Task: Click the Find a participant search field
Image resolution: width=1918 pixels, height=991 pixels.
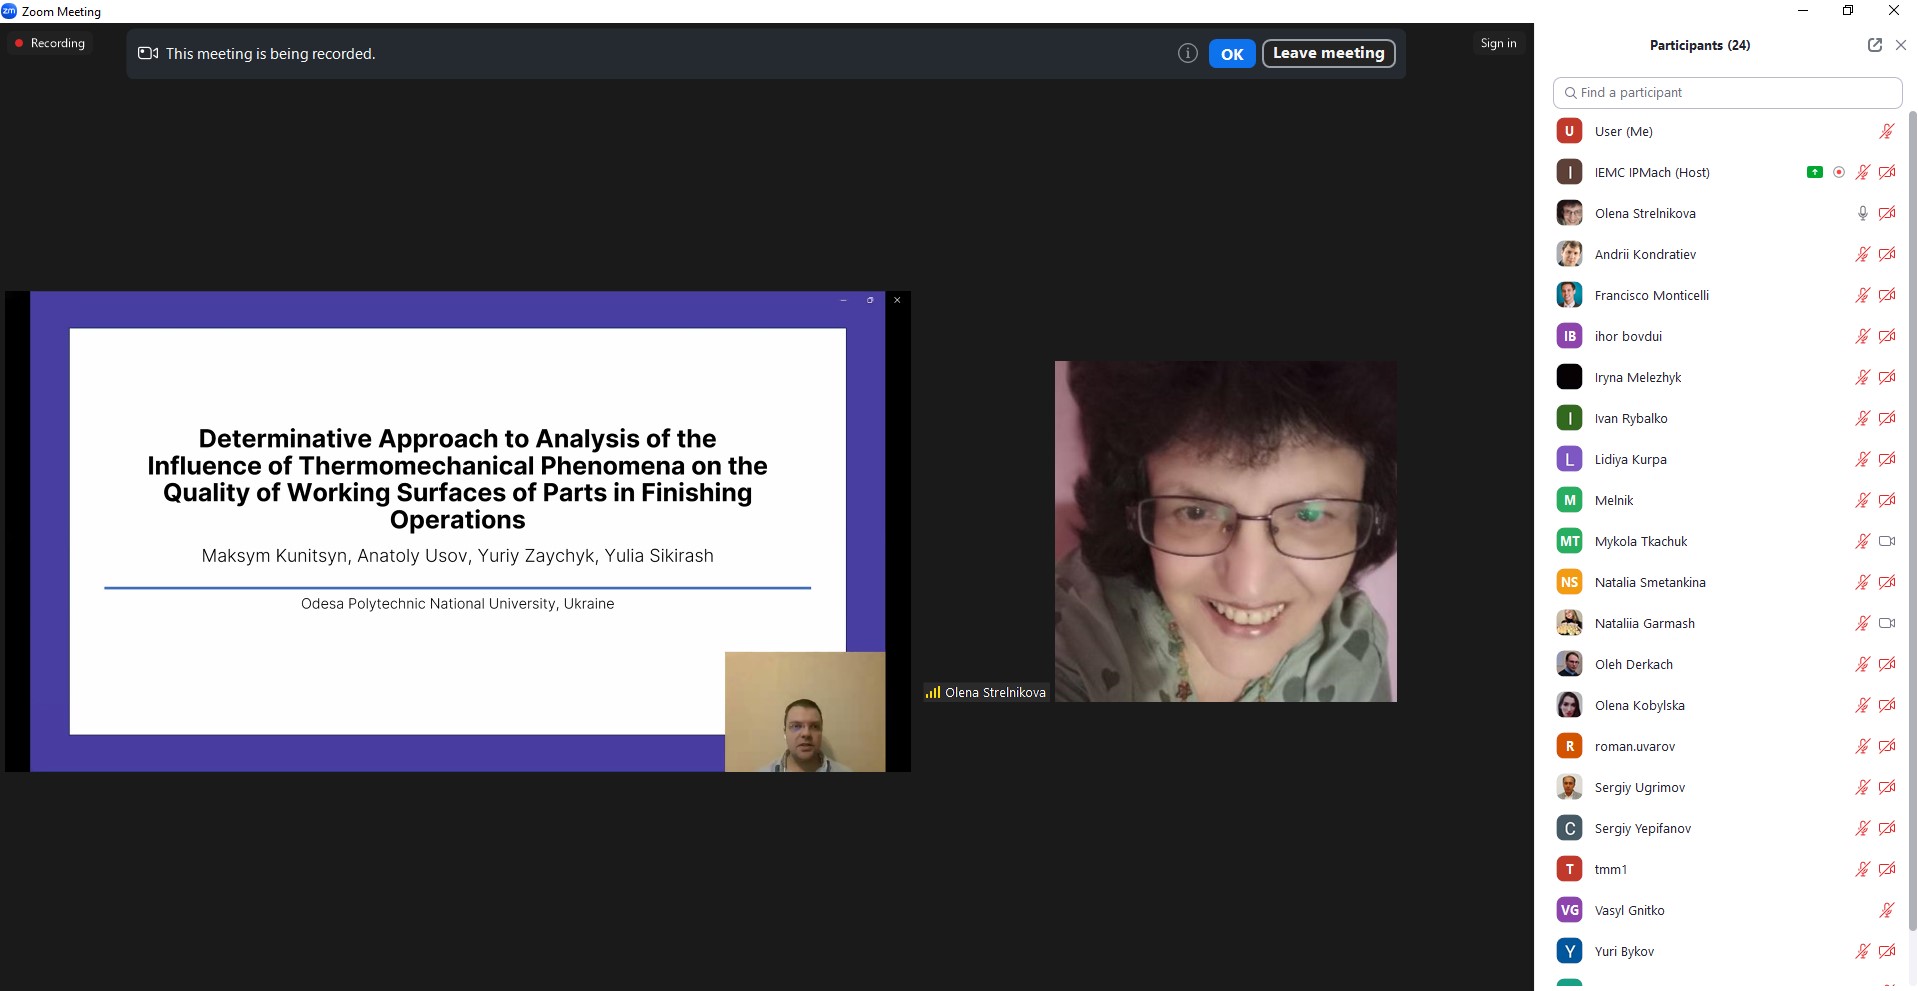Action: point(1727,92)
